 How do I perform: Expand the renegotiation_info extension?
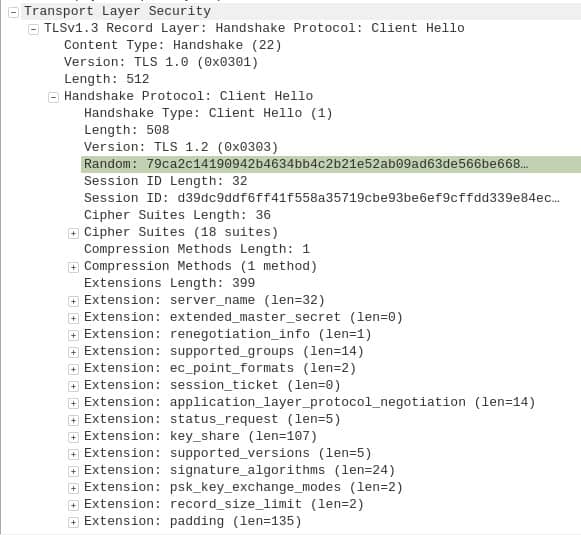pos(73,335)
